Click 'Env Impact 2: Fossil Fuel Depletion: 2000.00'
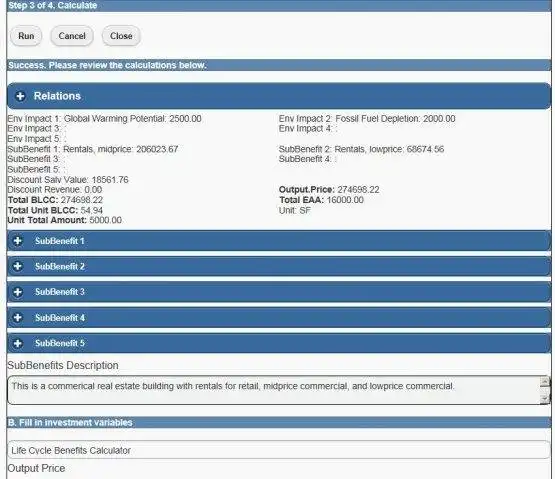Screen dimensions: 555x479 tap(367, 119)
